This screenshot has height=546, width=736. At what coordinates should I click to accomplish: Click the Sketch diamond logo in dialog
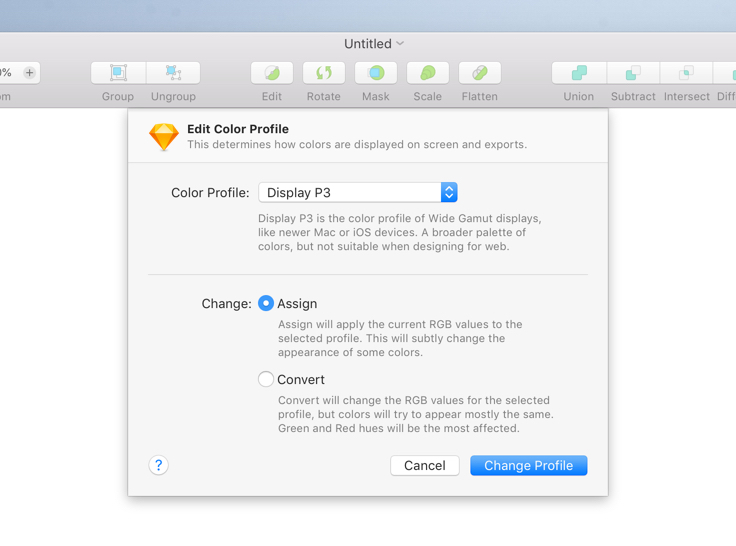(164, 137)
